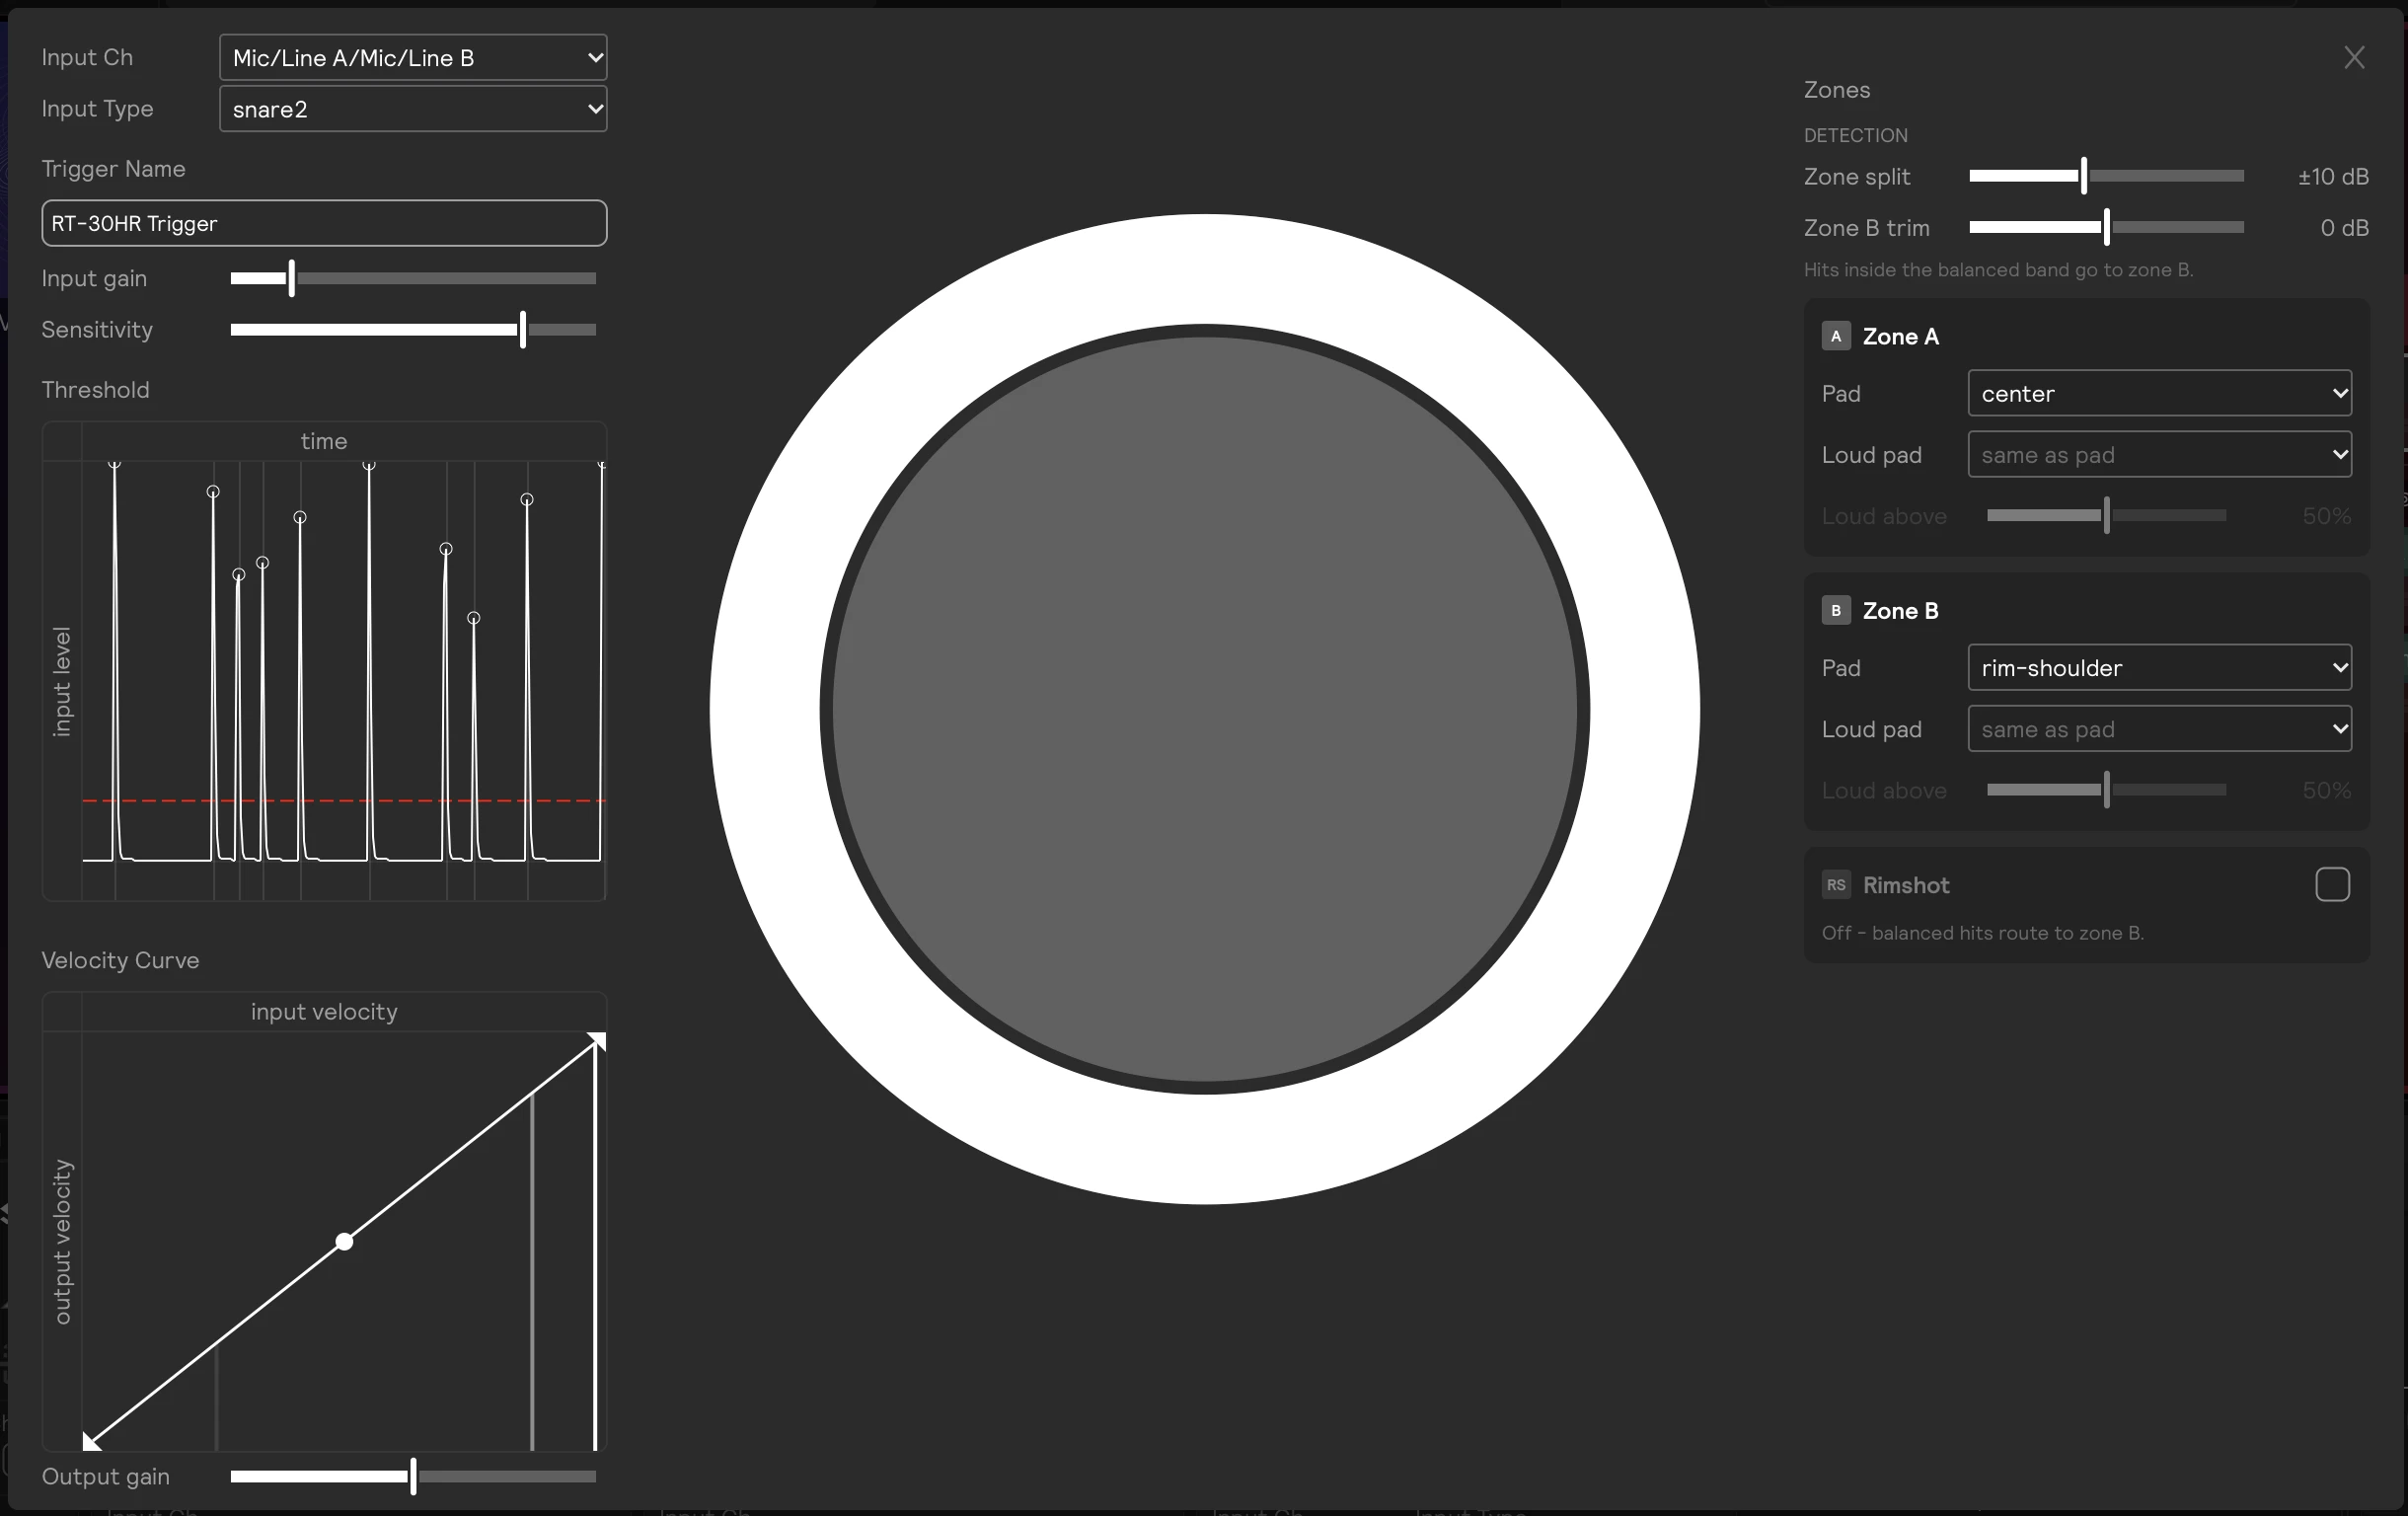Click the velocity curve top-right corner handle
This screenshot has height=1516, width=2408.
coord(596,1042)
